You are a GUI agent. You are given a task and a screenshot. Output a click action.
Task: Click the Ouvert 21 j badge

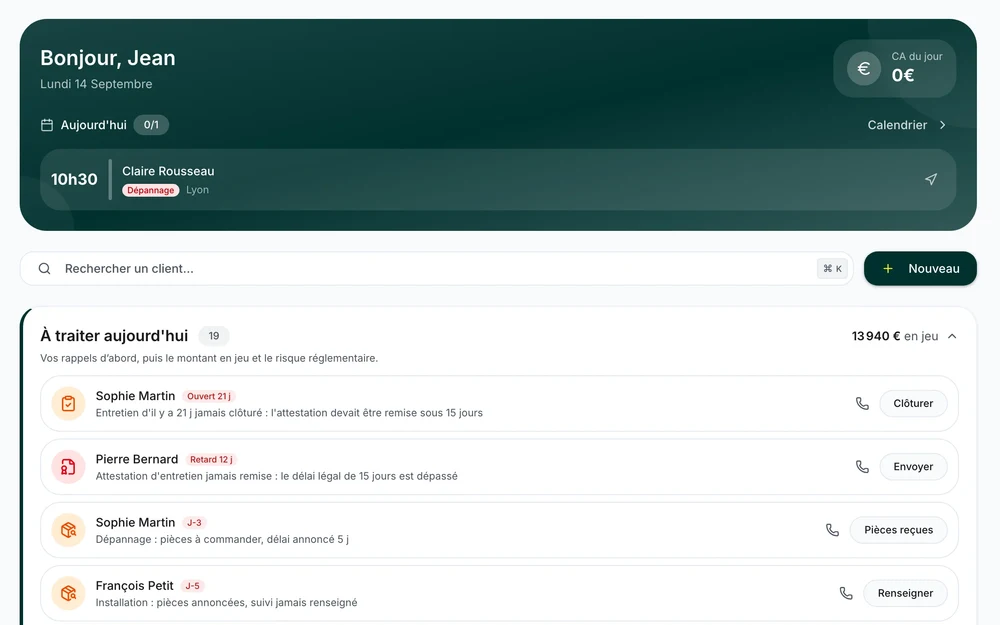pyautogui.click(x=209, y=396)
